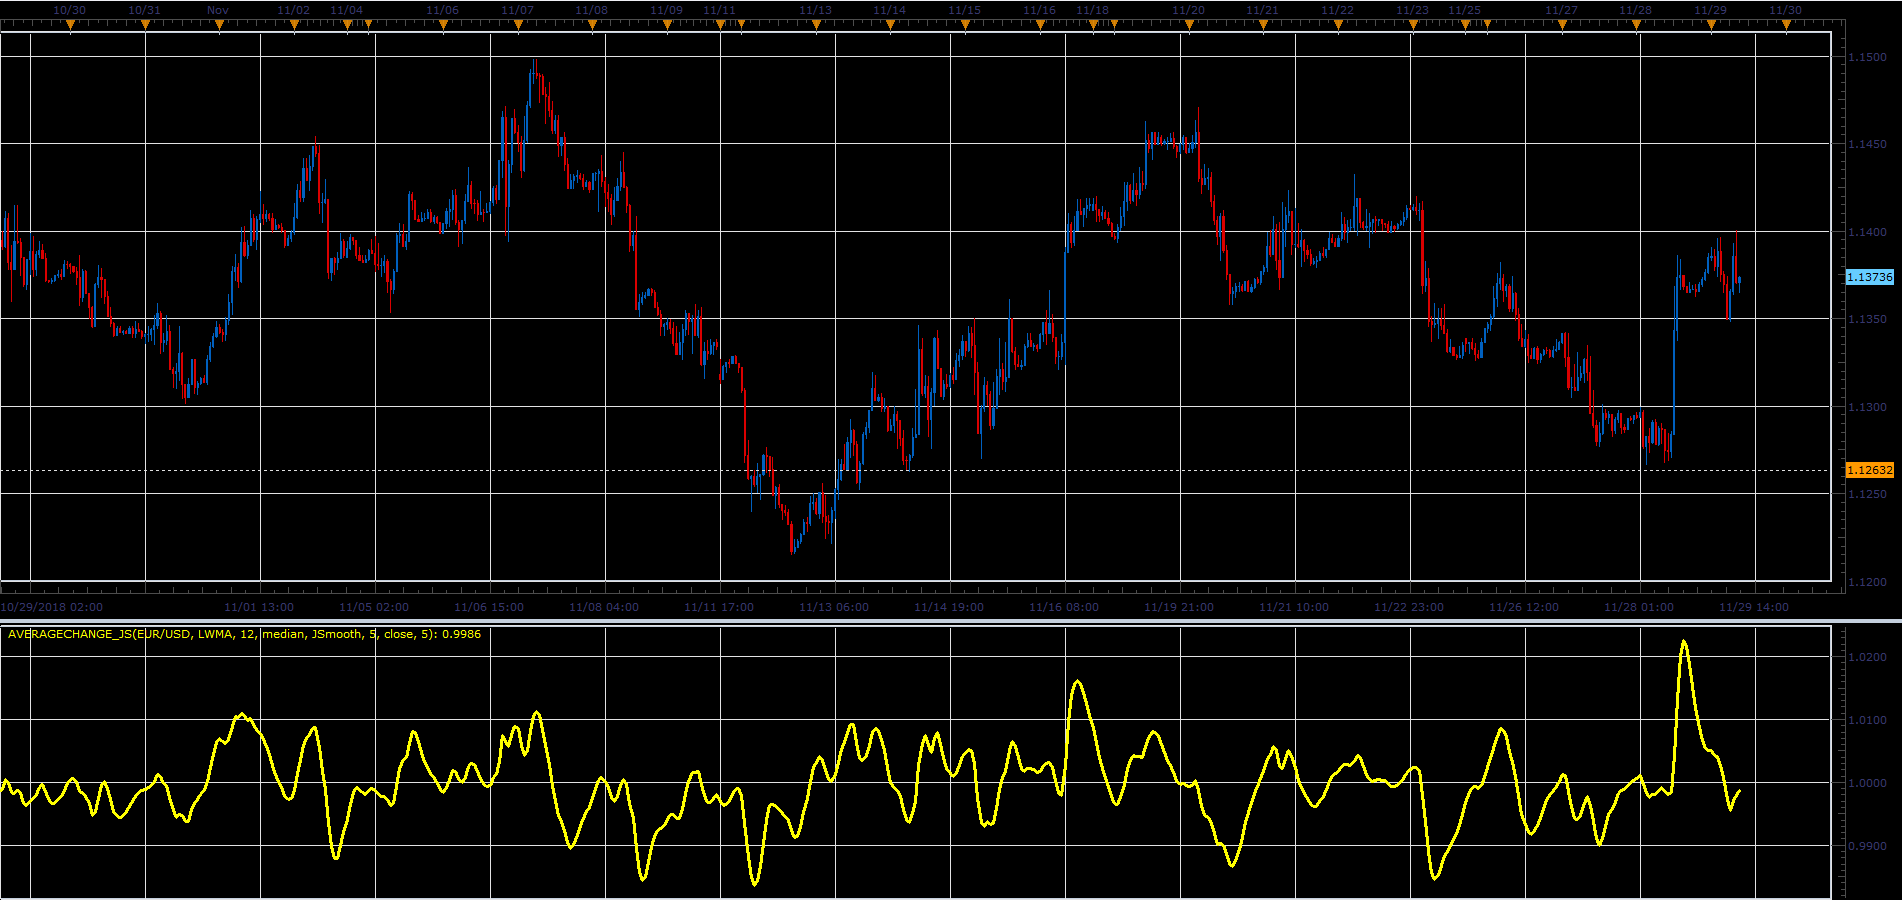
Task: Click the 10/29/2018 02:00 time axis label
Action: point(51,607)
